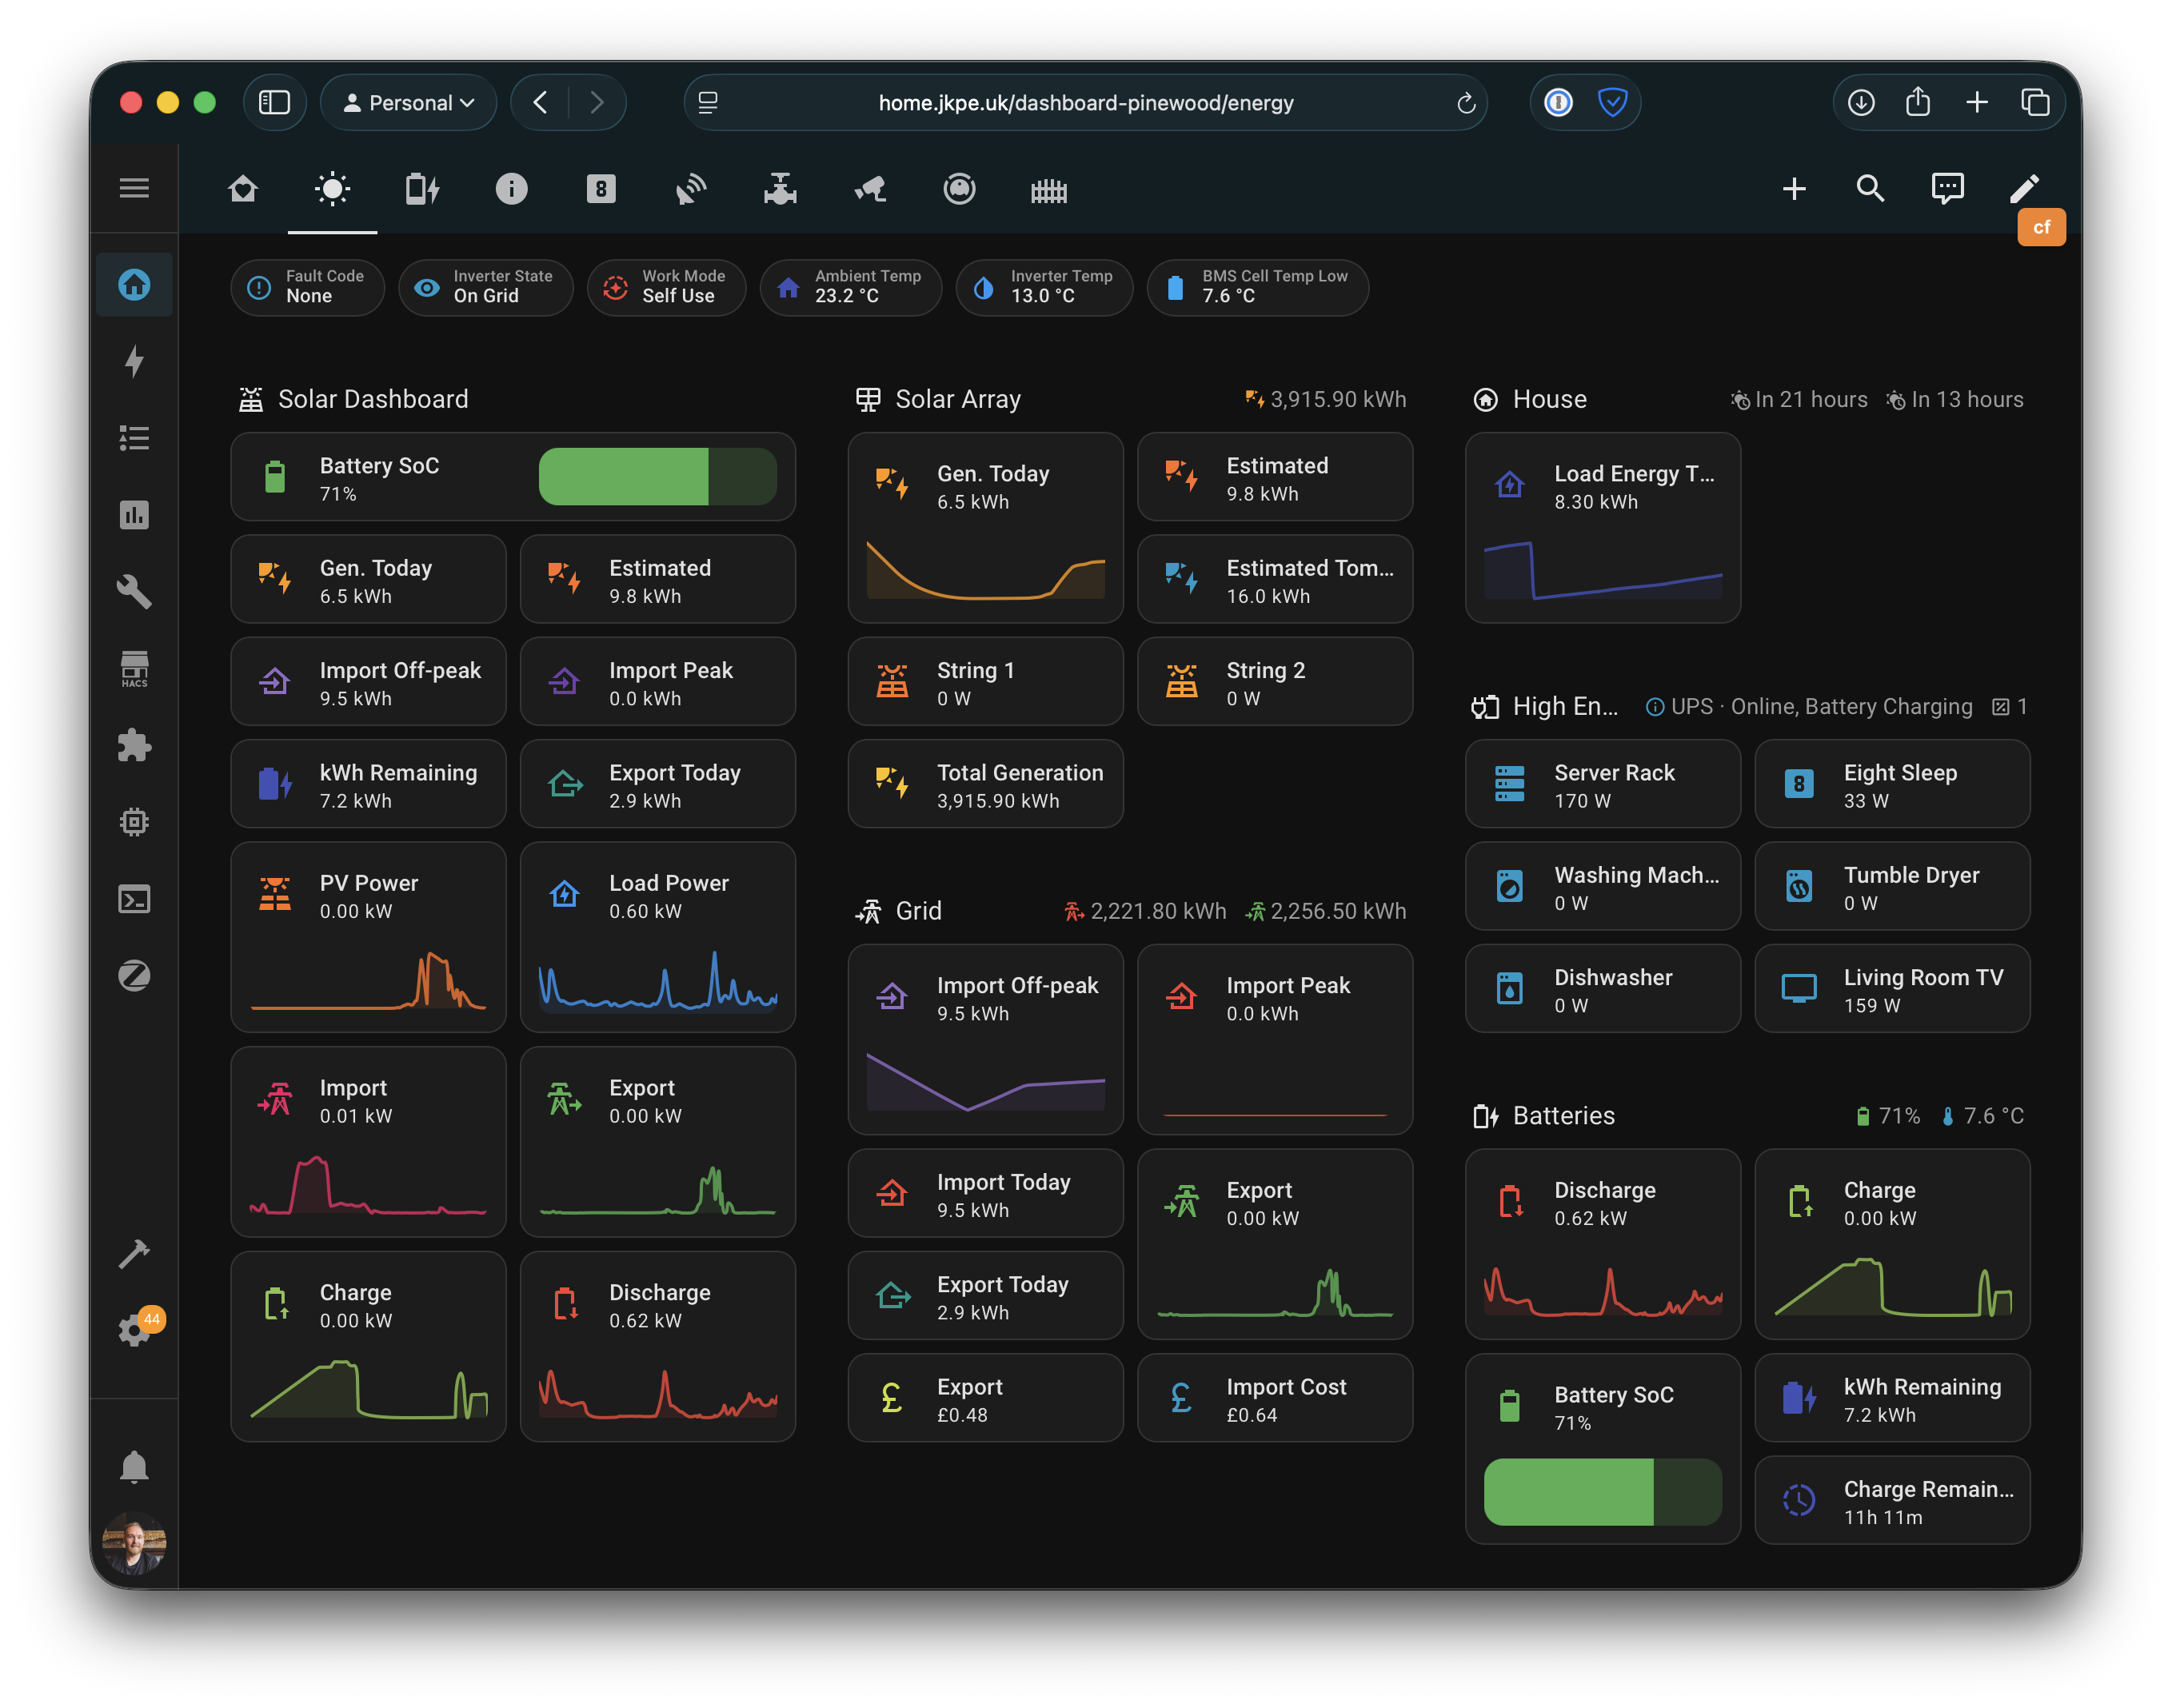Open dashboard search with the magnifier icon
This screenshot has height=1708, width=2172.
[1870, 188]
